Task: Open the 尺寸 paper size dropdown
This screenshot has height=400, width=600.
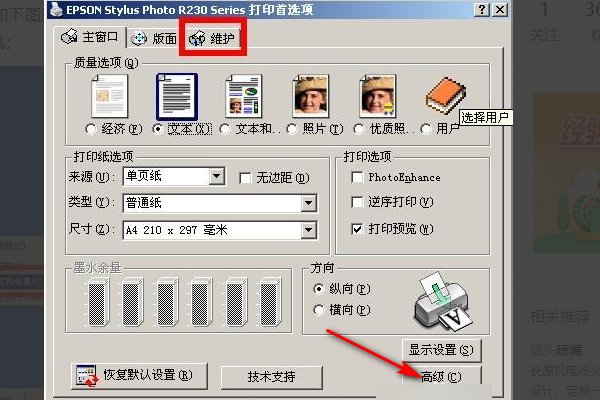Action: click(x=308, y=230)
